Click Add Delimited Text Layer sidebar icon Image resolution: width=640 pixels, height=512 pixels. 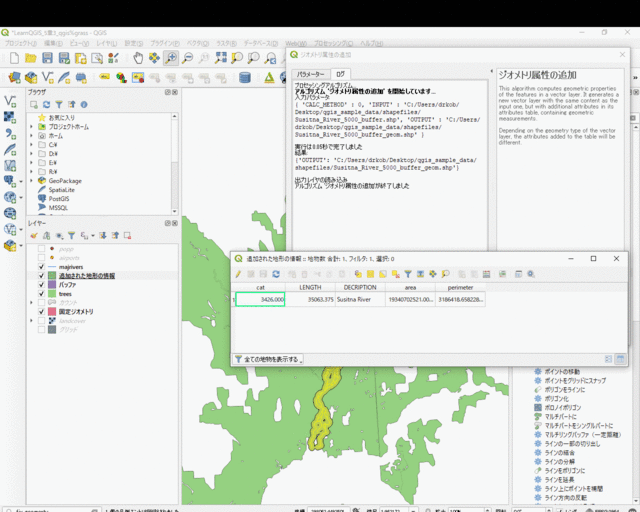(x=10, y=134)
